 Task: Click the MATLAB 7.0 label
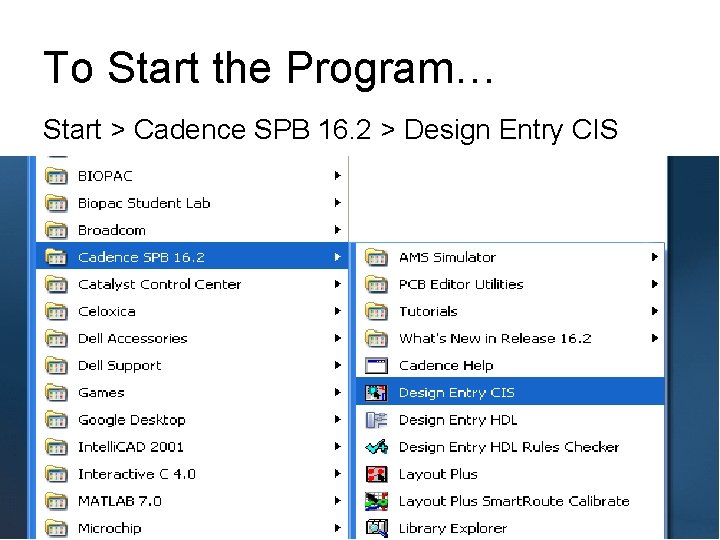[x=120, y=501]
